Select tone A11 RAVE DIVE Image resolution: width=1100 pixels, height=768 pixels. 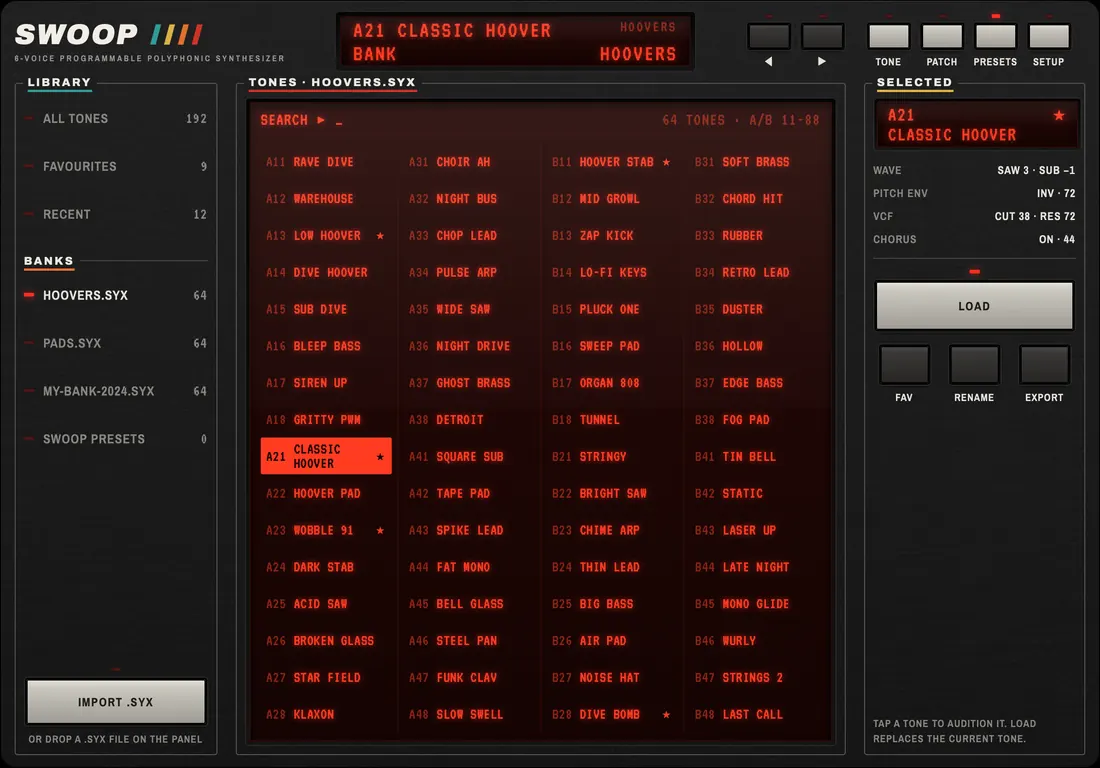coord(326,162)
